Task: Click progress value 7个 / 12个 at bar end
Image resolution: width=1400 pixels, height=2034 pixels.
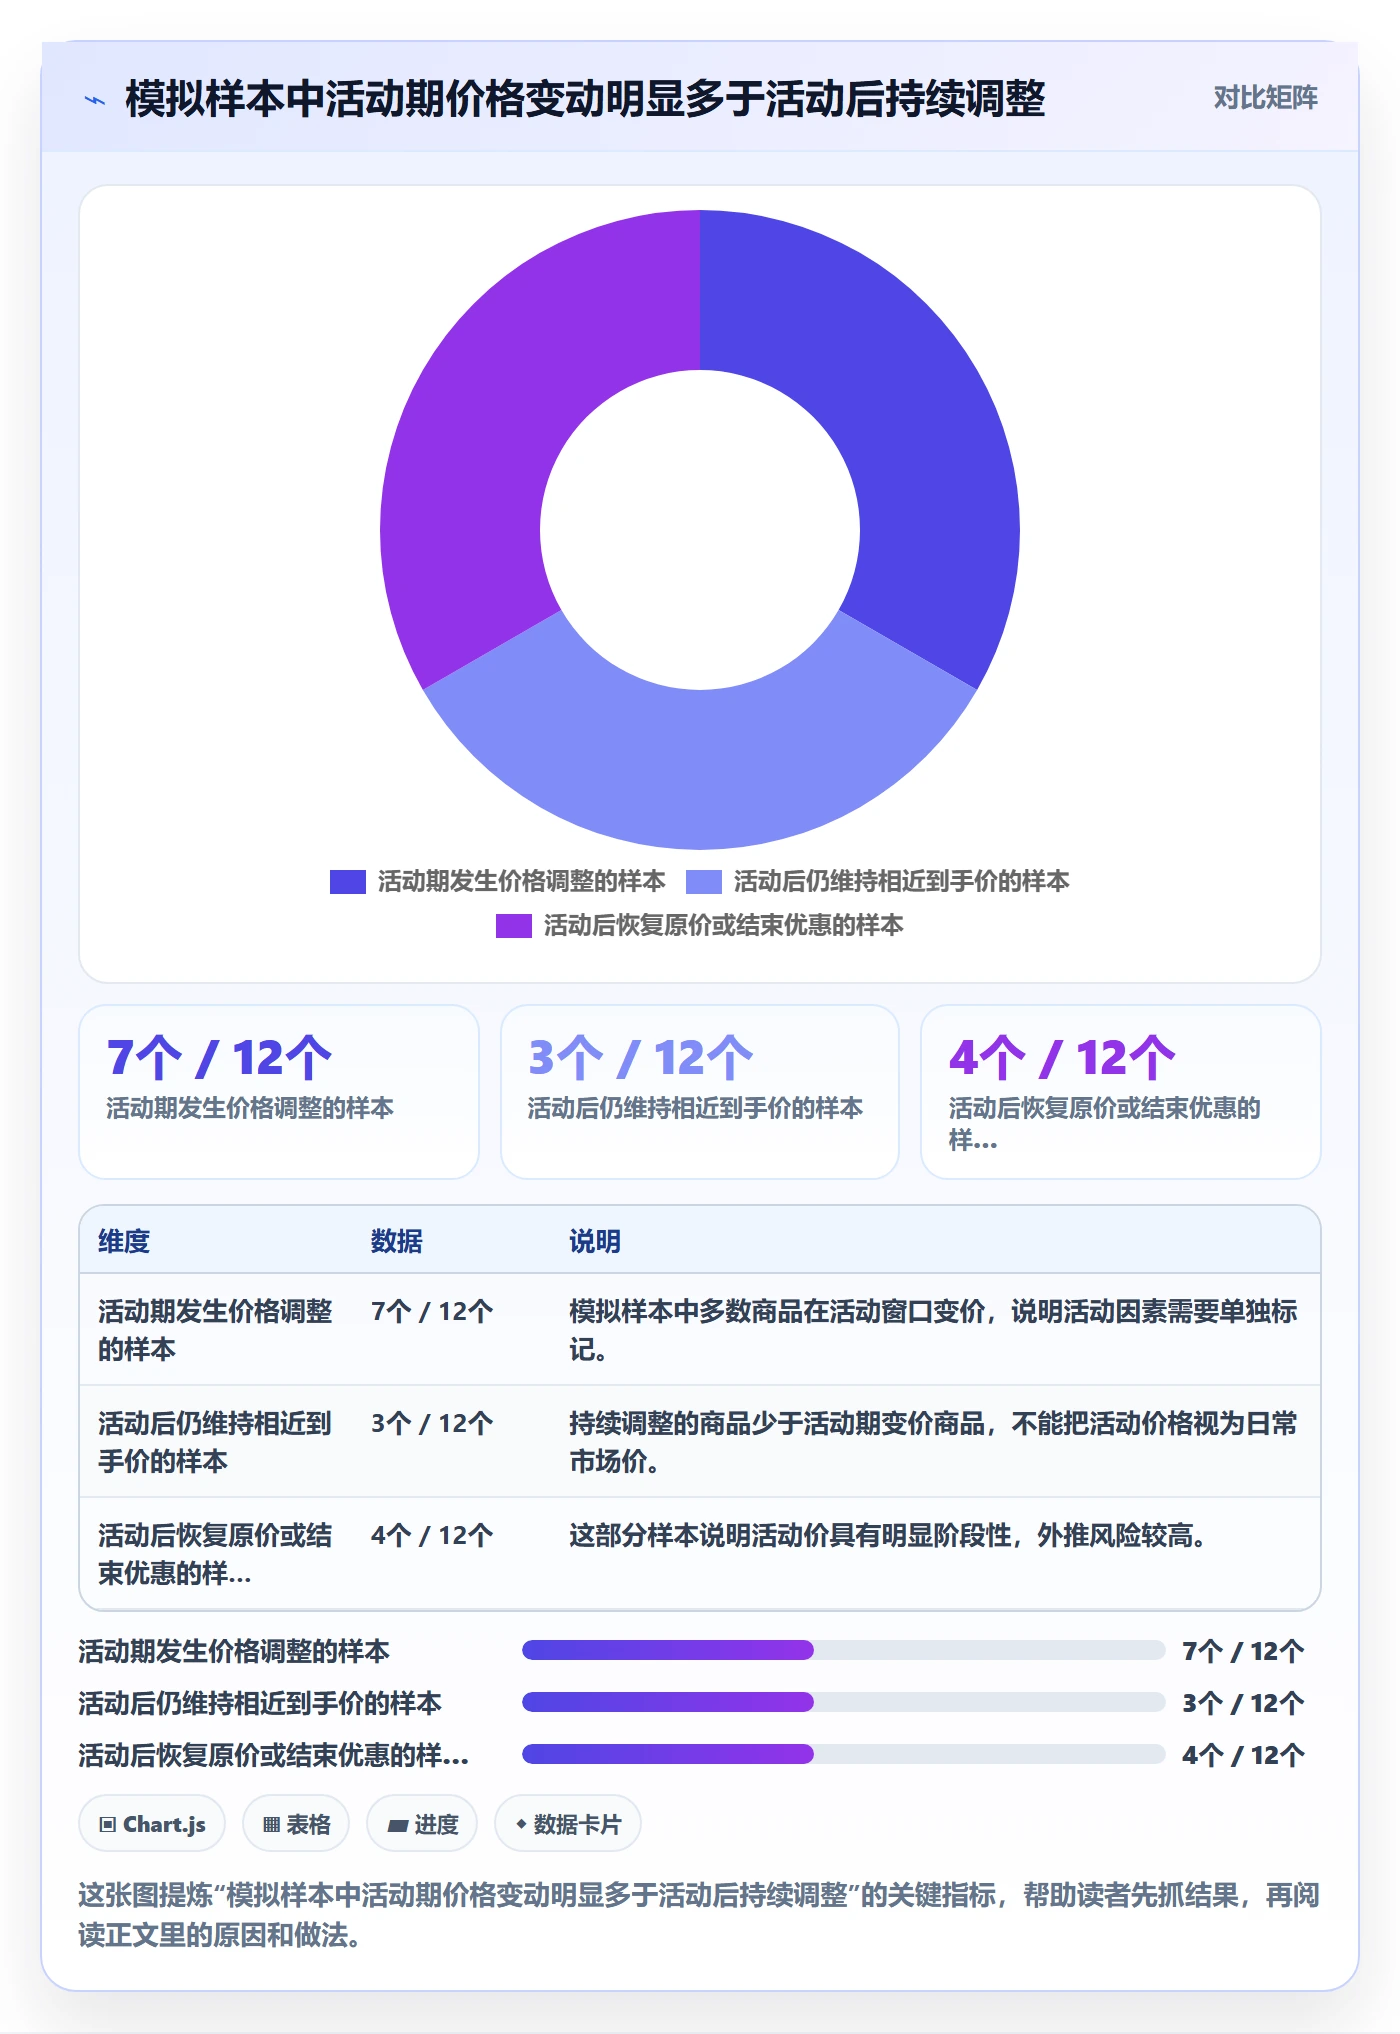Action: [1243, 1651]
